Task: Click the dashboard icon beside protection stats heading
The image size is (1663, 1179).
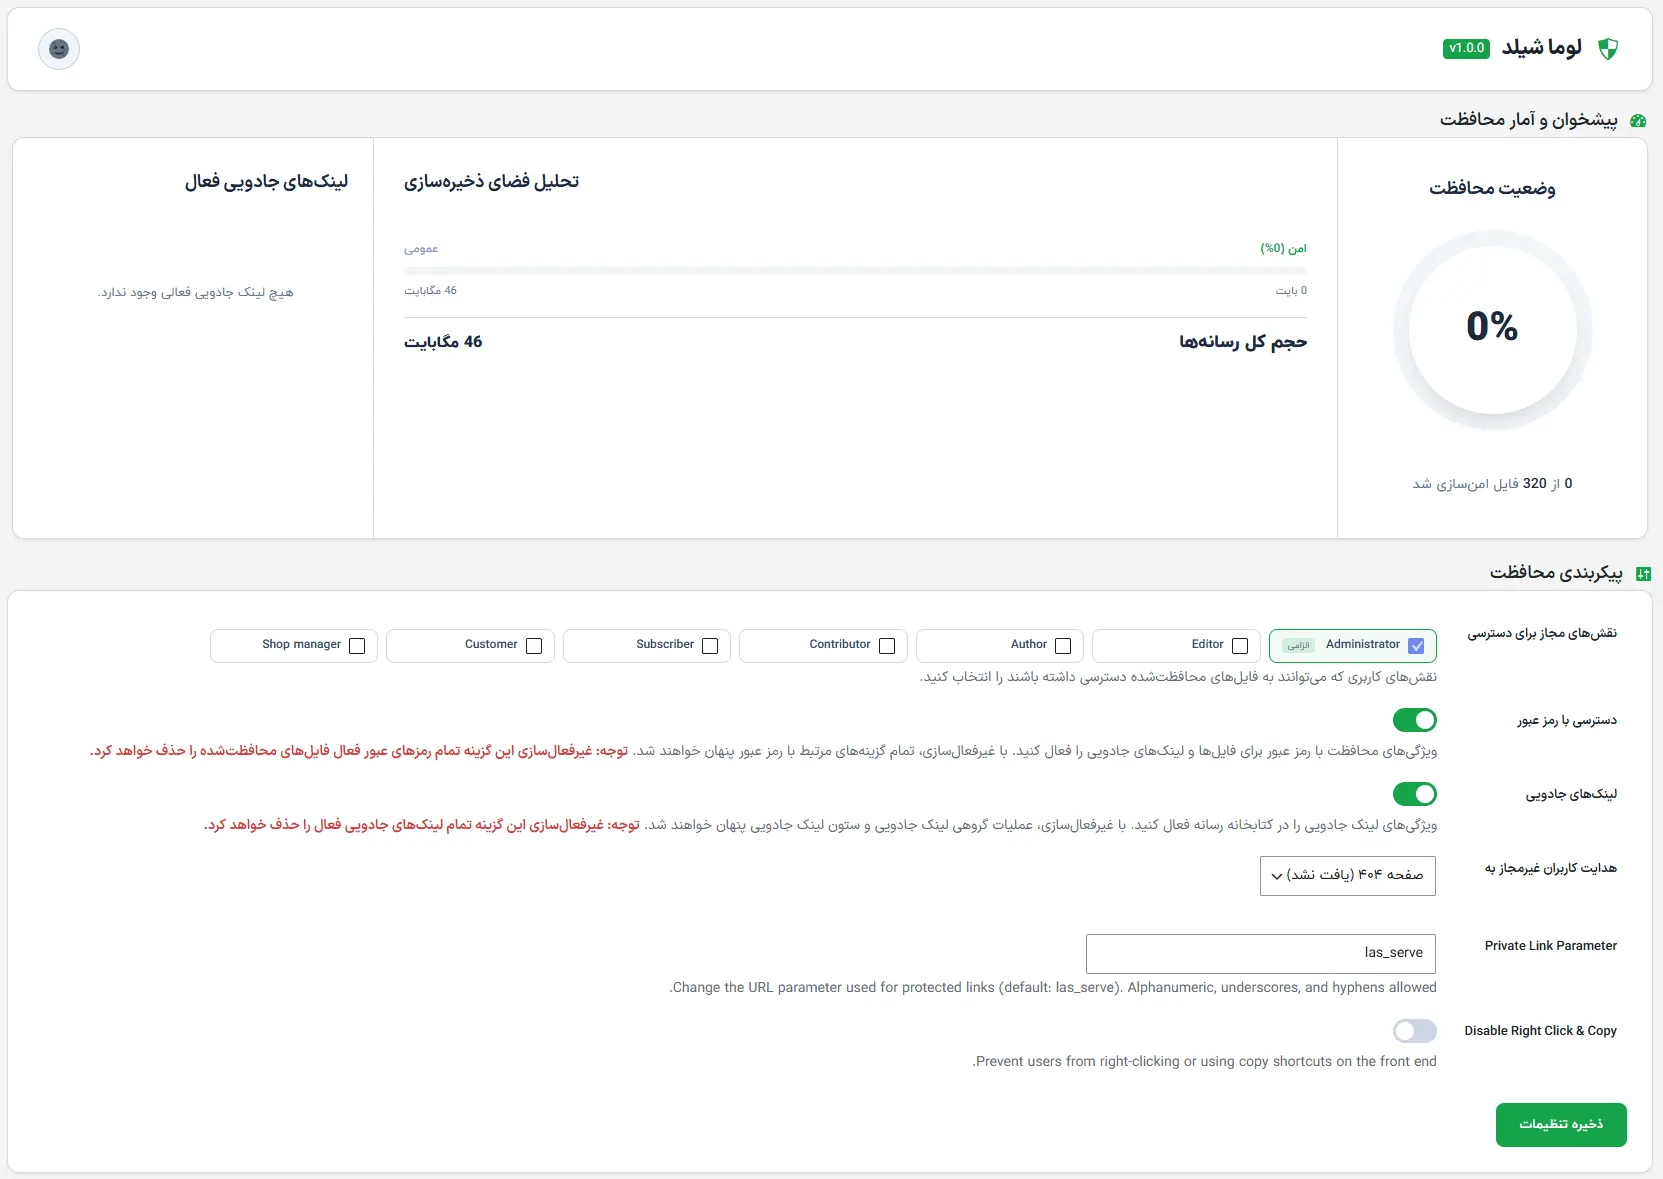Action: (1638, 120)
